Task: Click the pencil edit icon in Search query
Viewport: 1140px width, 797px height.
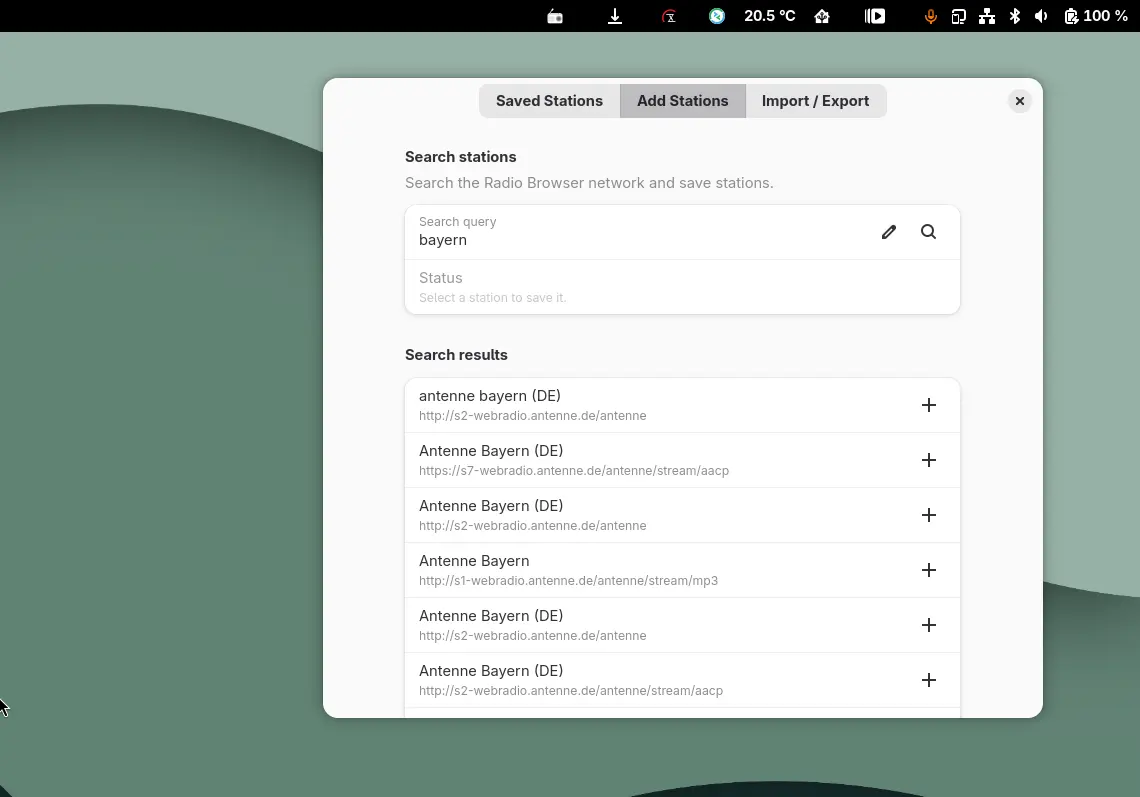Action: point(888,232)
